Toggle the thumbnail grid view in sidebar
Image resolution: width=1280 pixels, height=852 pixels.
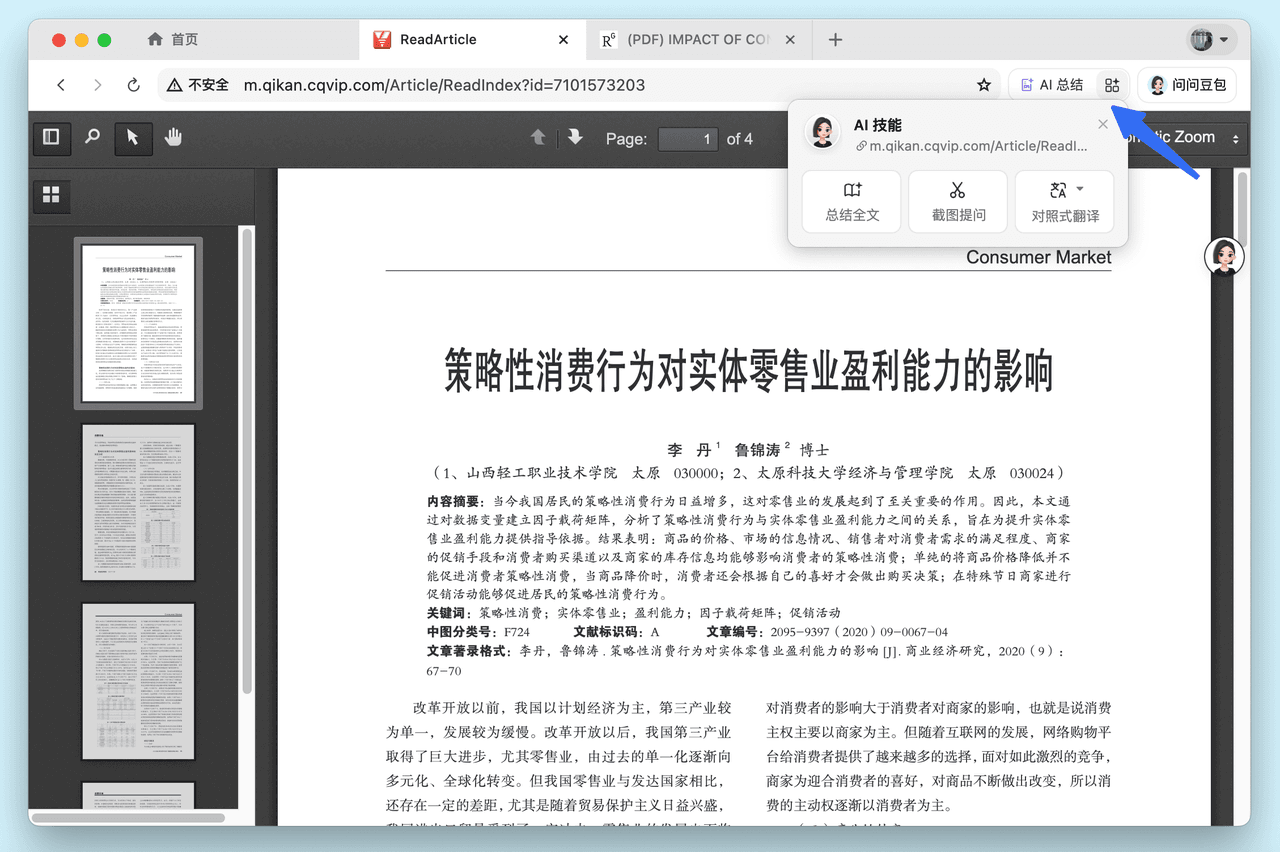coord(51,196)
